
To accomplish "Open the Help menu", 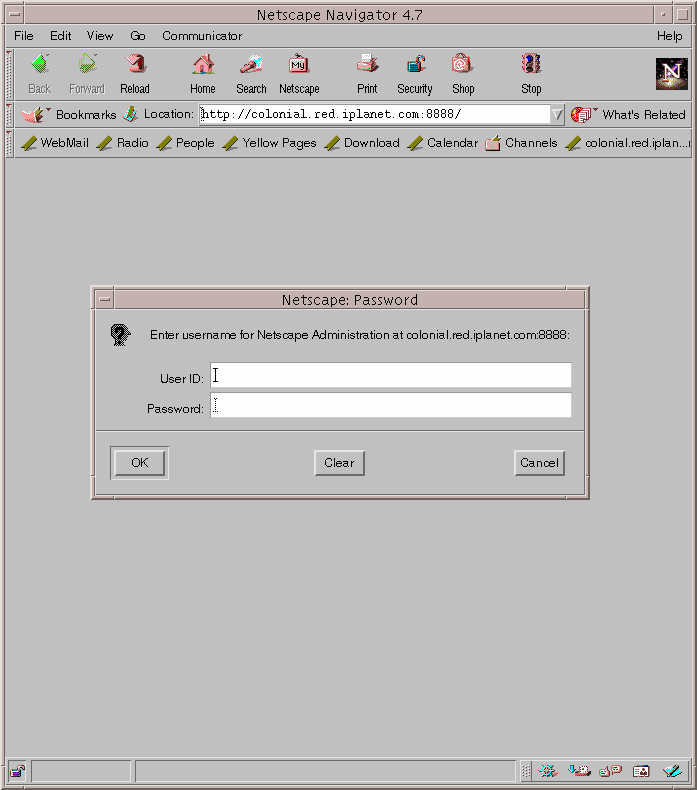I will (669, 36).
